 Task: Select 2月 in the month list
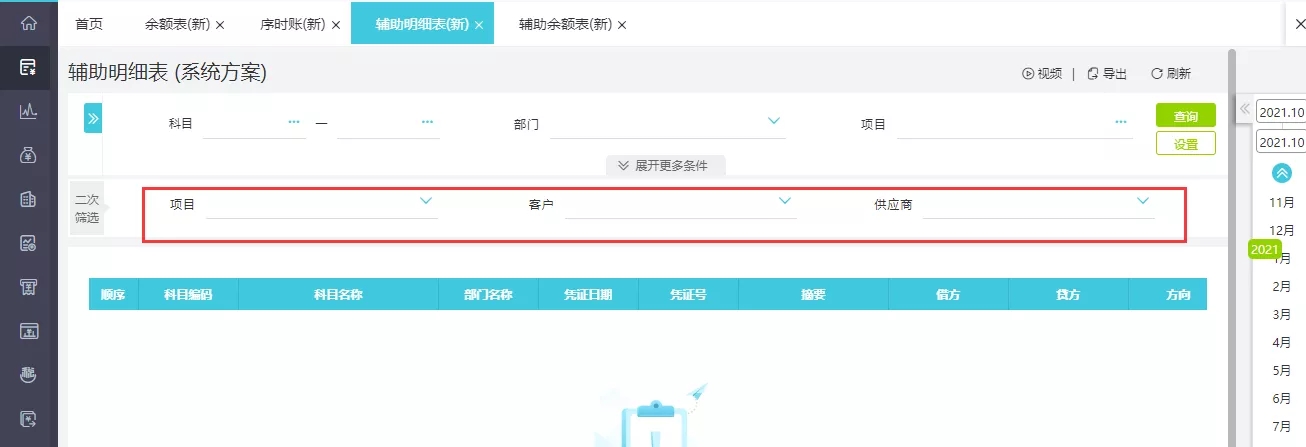click(1282, 286)
